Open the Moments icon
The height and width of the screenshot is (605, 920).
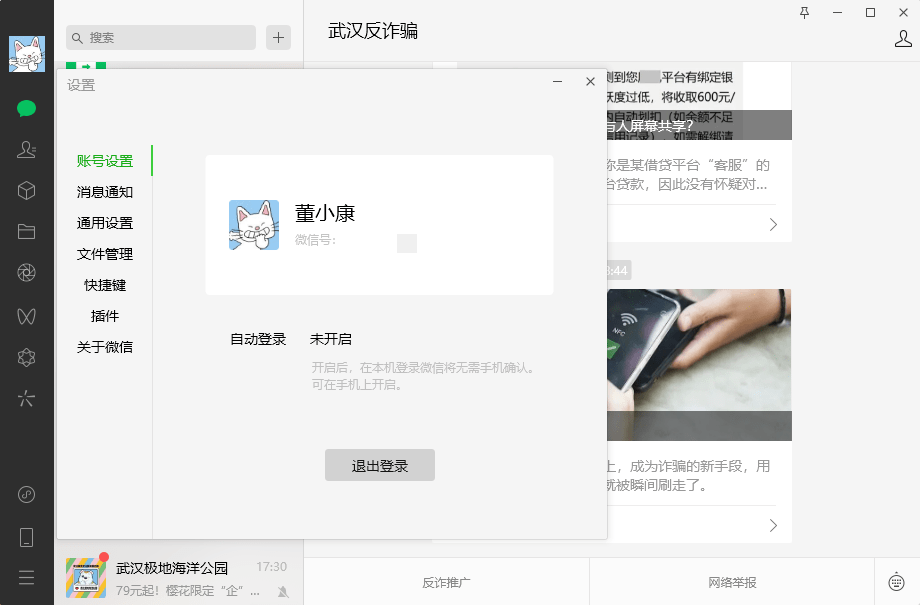[26, 271]
